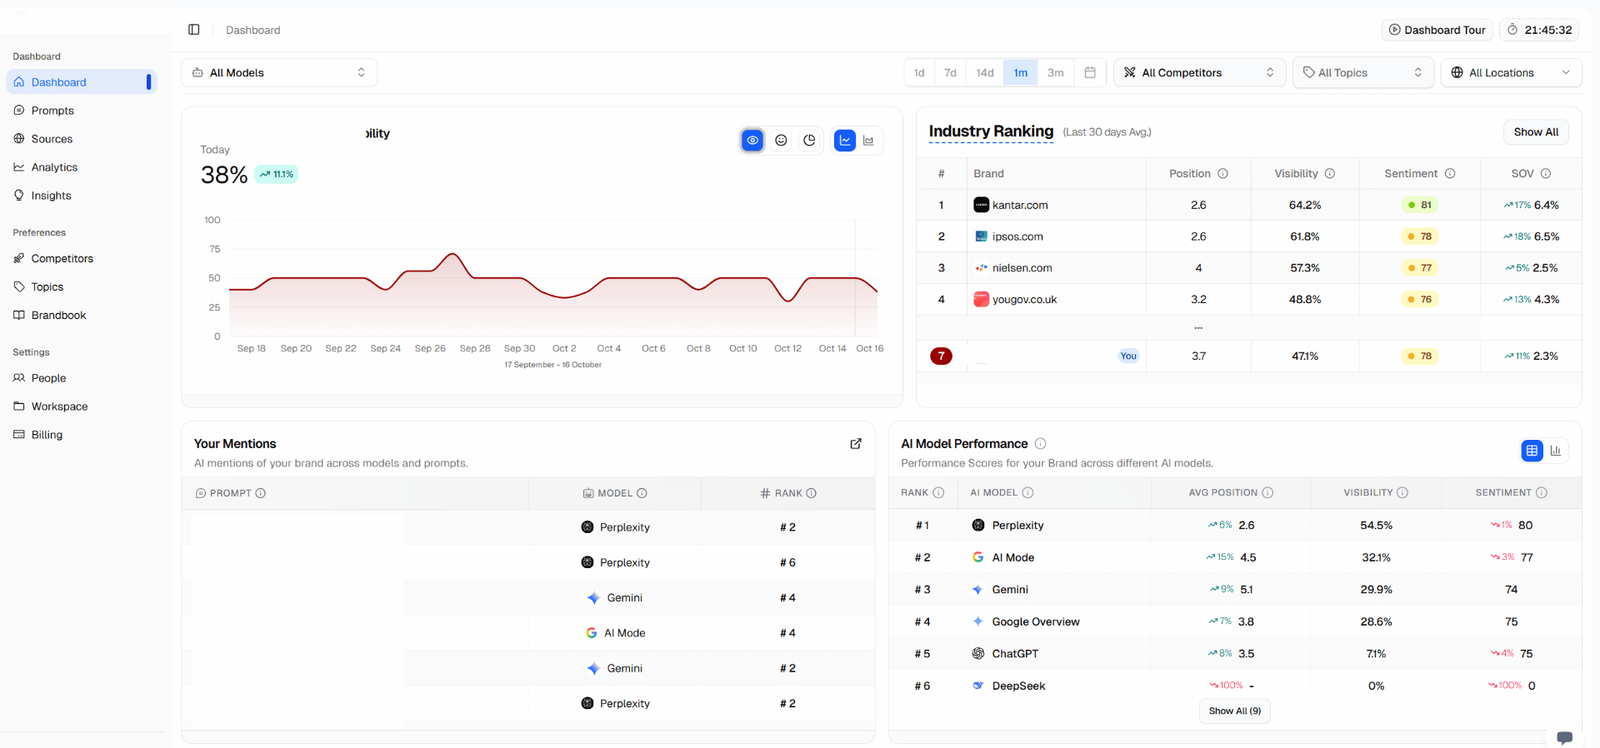Open Brandbook preferences
Image resolution: width=1600 pixels, height=748 pixels.
[x=82, y=315]
